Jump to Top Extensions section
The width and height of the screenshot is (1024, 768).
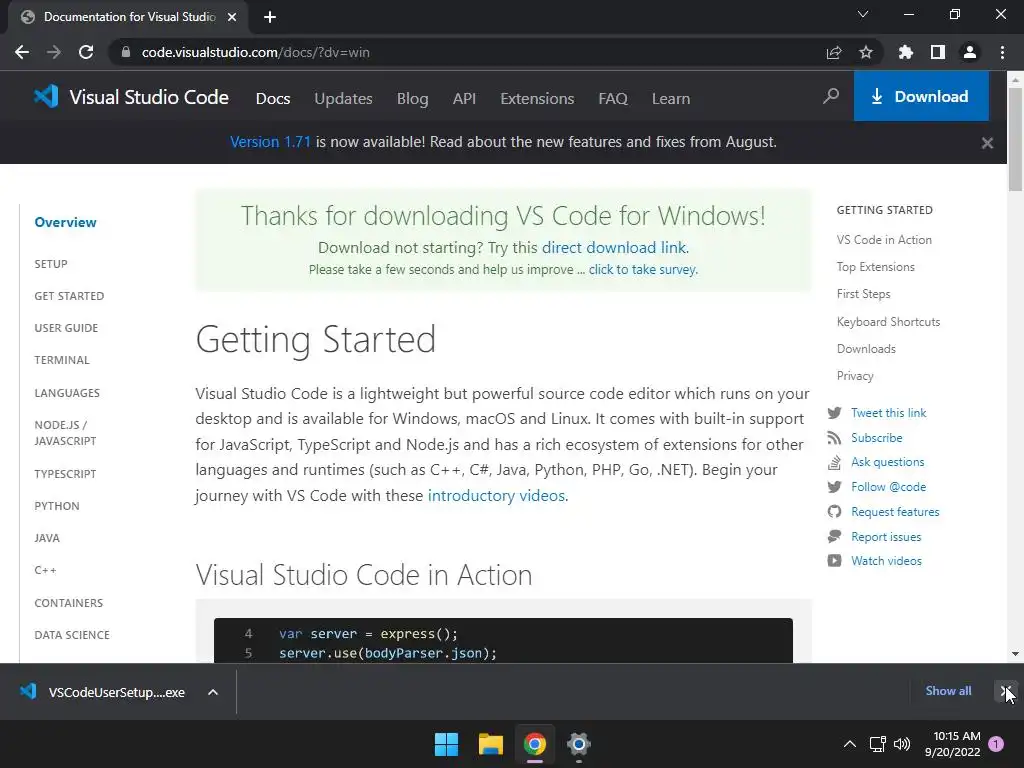876,266
